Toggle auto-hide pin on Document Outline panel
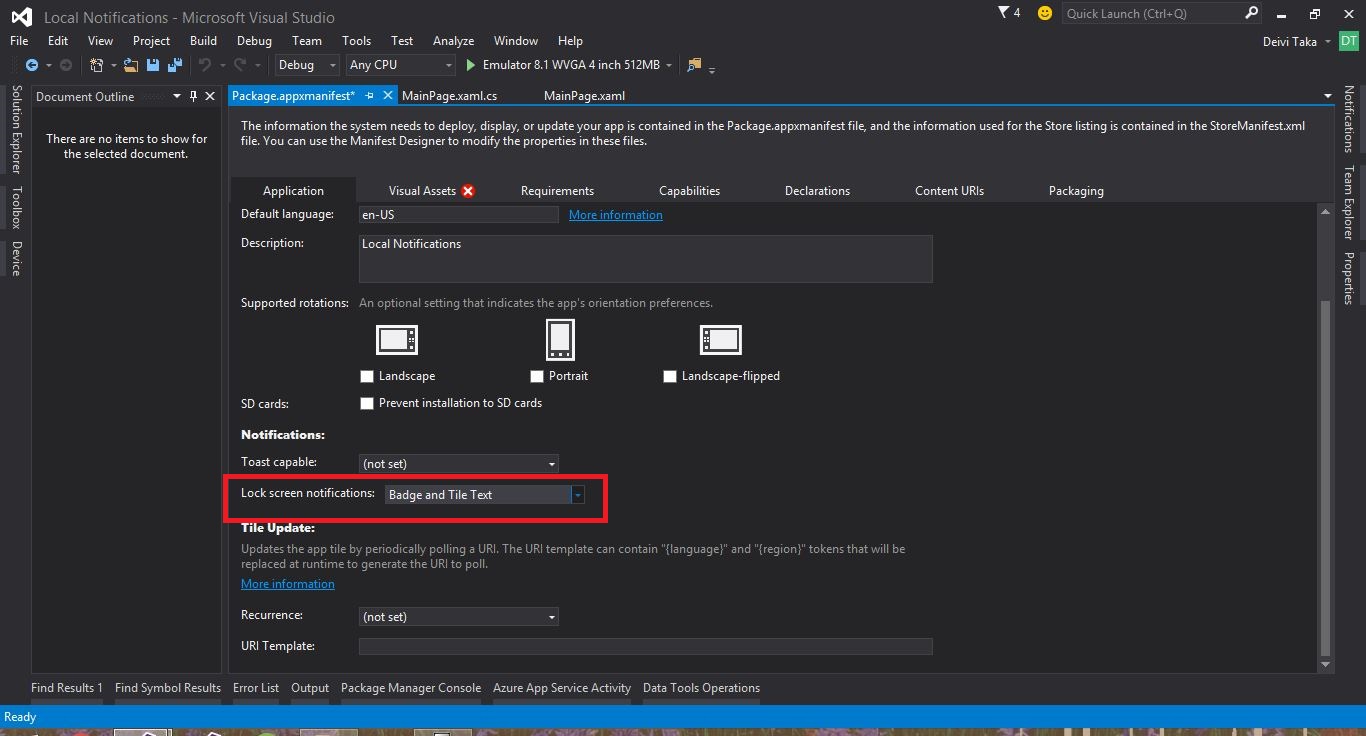The height and width of the screenshot is (736, 1366). pyautogui.click(x=193, y=96)
